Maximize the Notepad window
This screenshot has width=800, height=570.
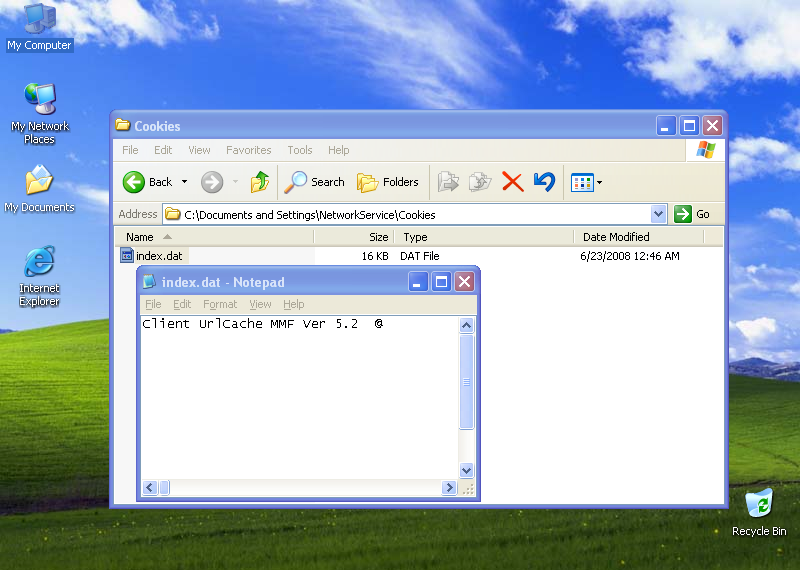441,282
